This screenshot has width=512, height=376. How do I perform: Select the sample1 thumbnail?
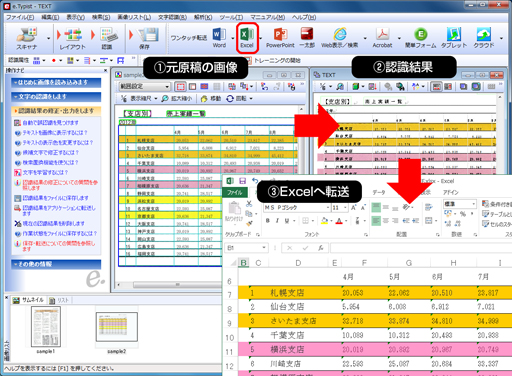pyautogui.click(x=46, y=327)
